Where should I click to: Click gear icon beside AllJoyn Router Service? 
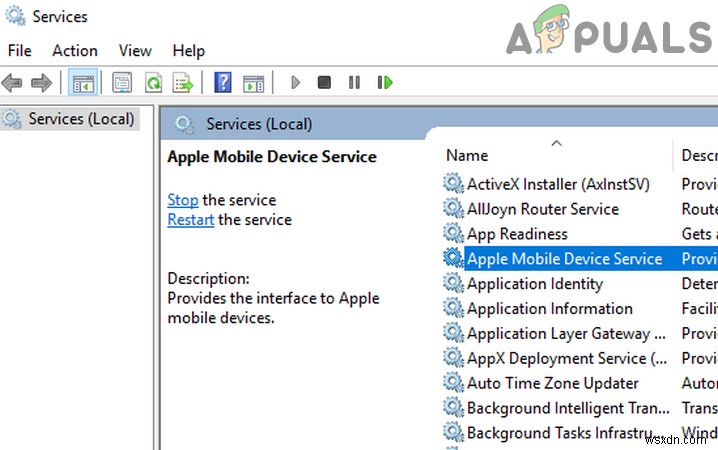453,208
